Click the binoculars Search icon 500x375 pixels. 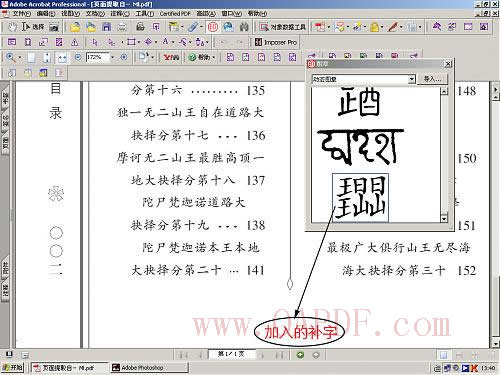(244, 27)
